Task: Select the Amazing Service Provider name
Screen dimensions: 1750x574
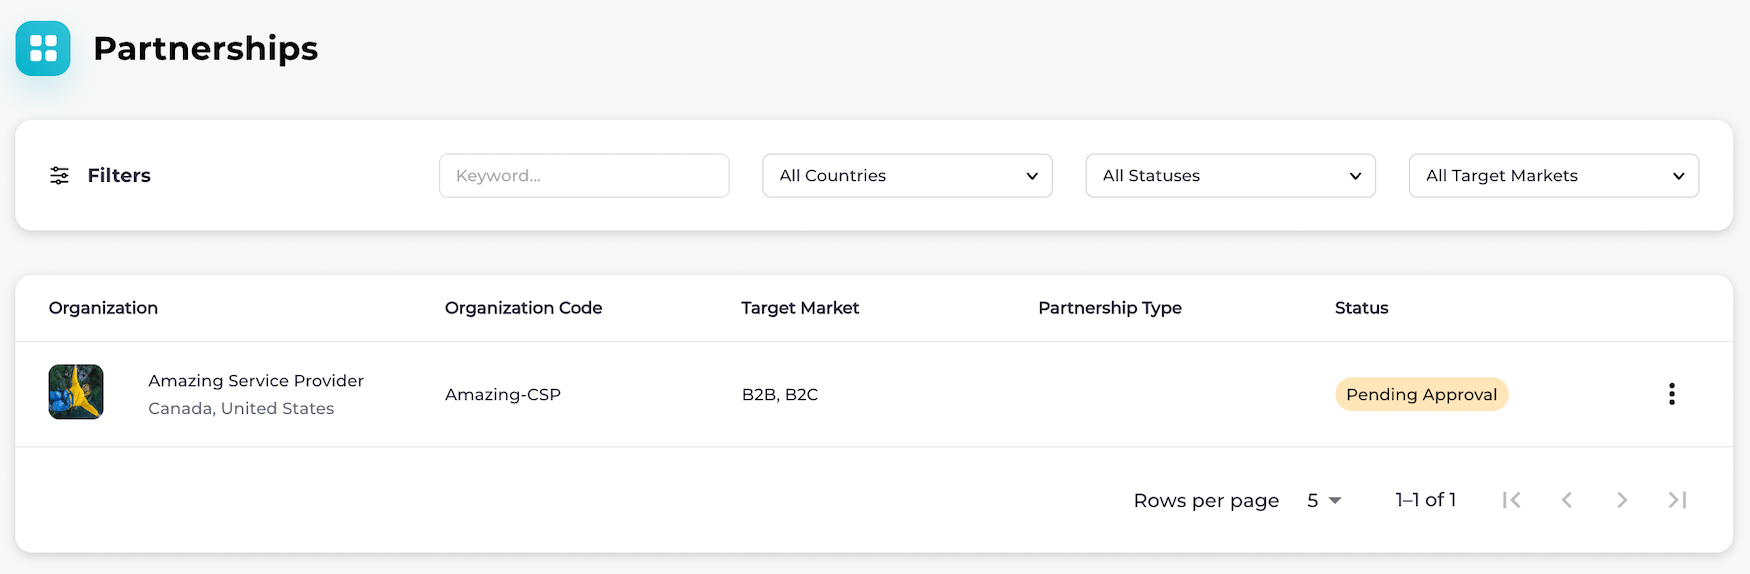Action: [x=256, y=381]
